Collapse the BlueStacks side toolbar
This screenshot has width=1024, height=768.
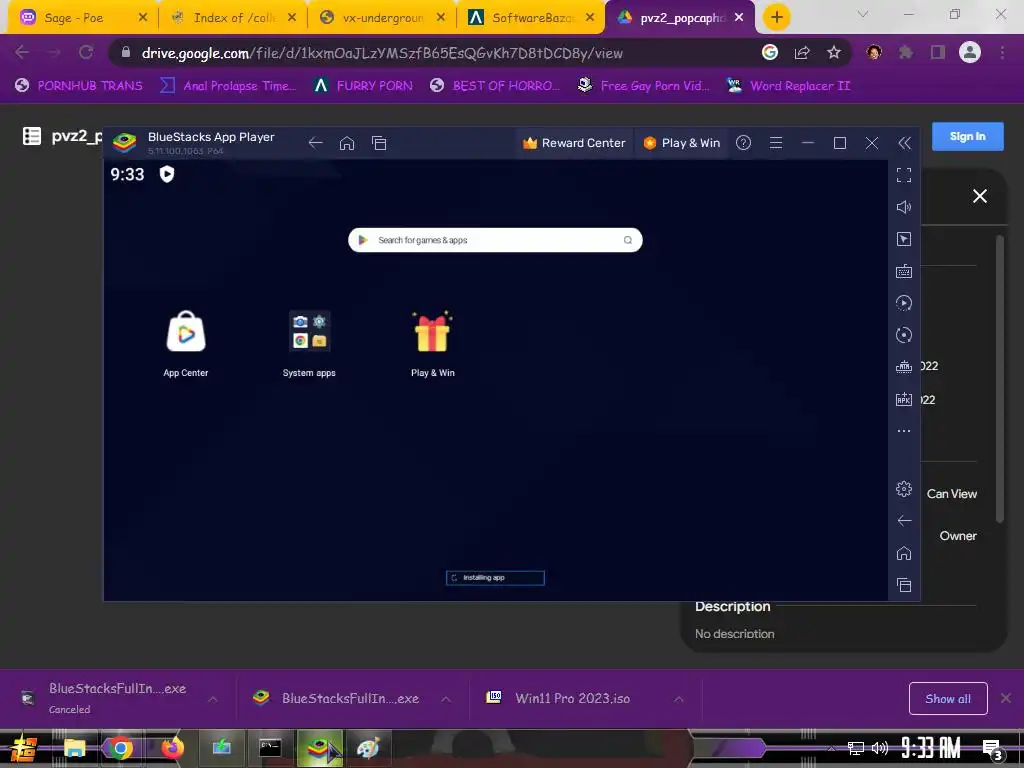point(904,143)
